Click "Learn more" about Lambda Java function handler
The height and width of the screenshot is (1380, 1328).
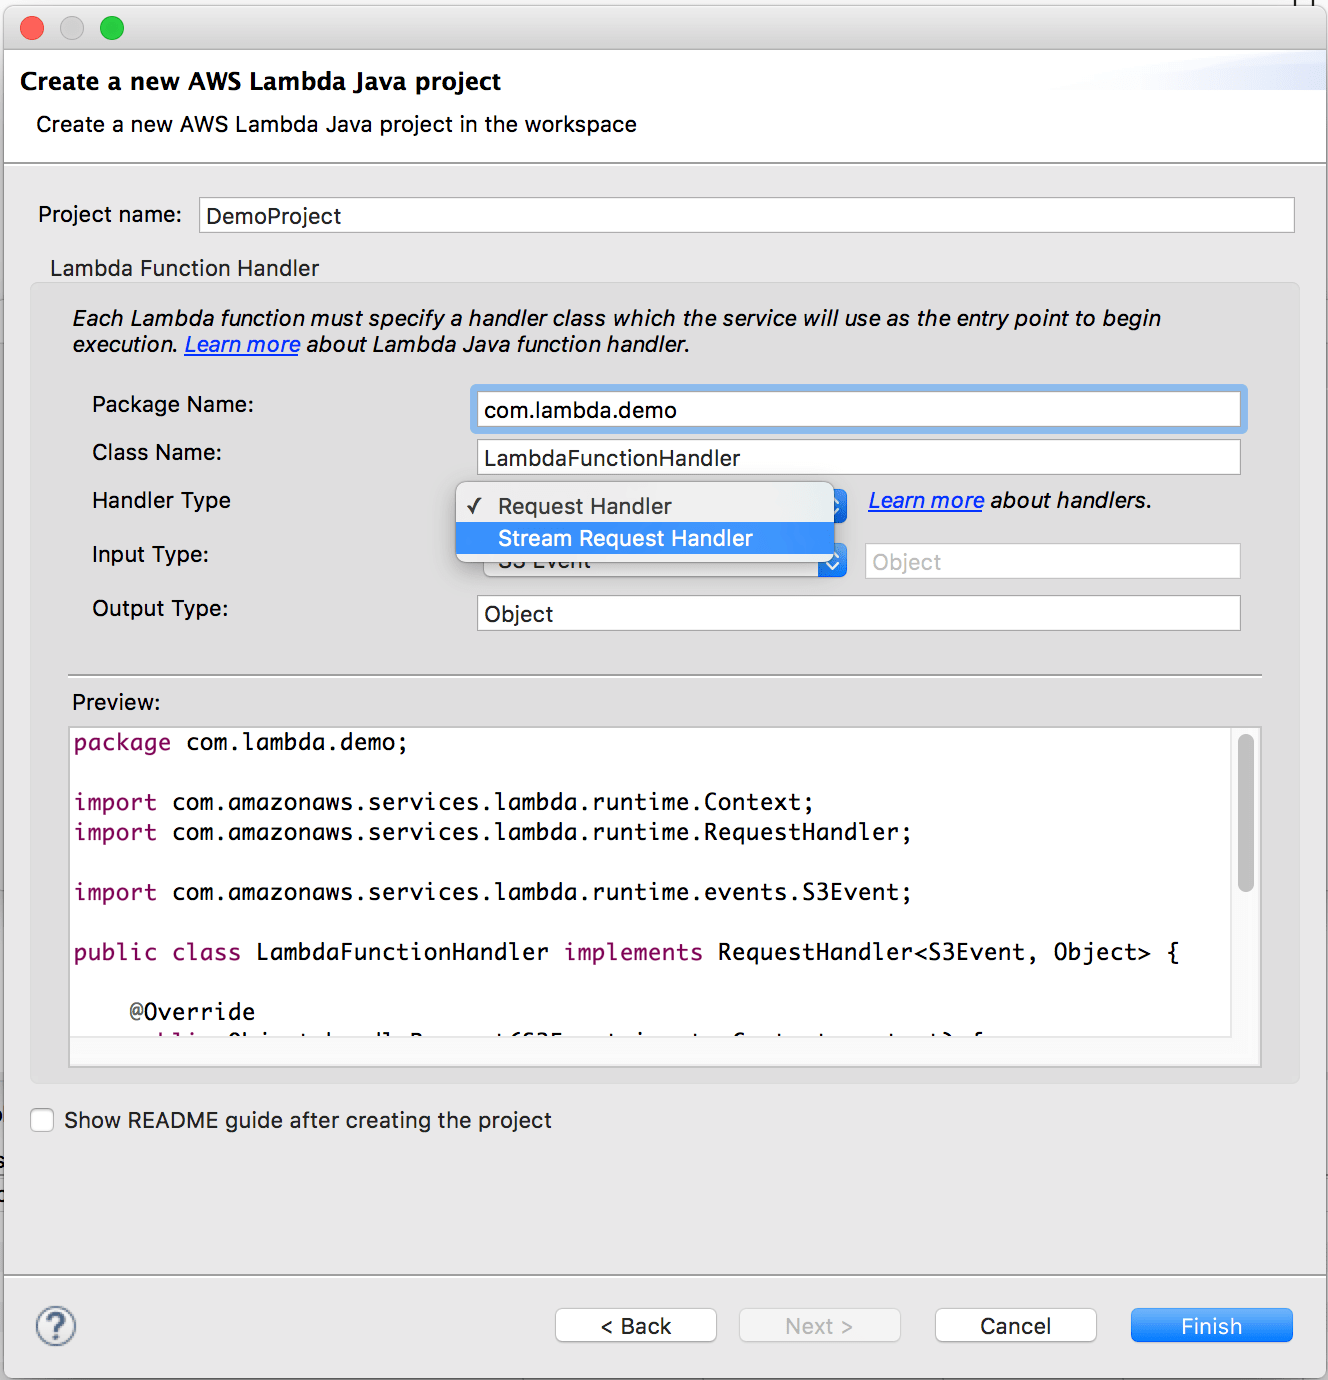[242, 344]
